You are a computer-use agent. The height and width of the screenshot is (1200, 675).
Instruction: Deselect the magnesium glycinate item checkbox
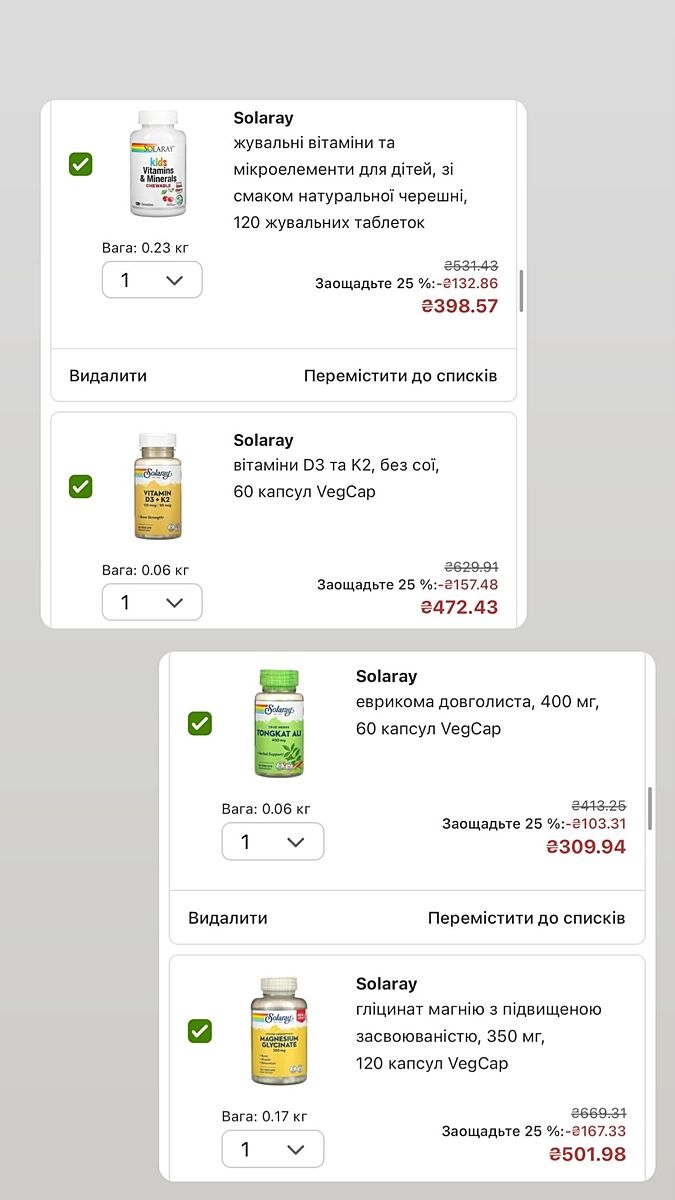tap(200, 1030)
